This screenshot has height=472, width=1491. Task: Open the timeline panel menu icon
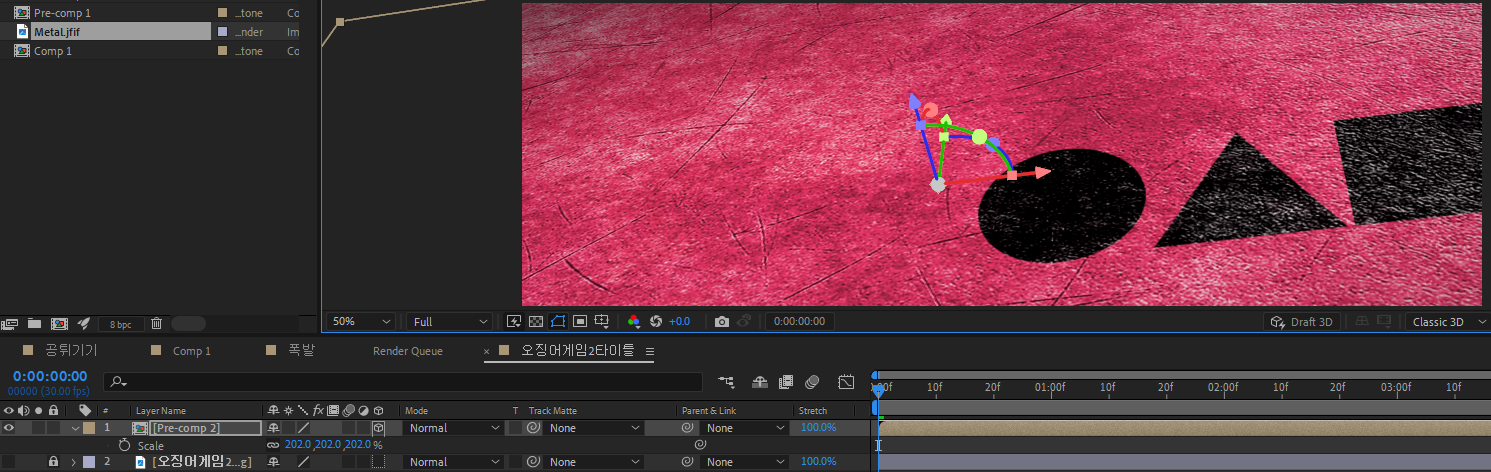(649, 351)
